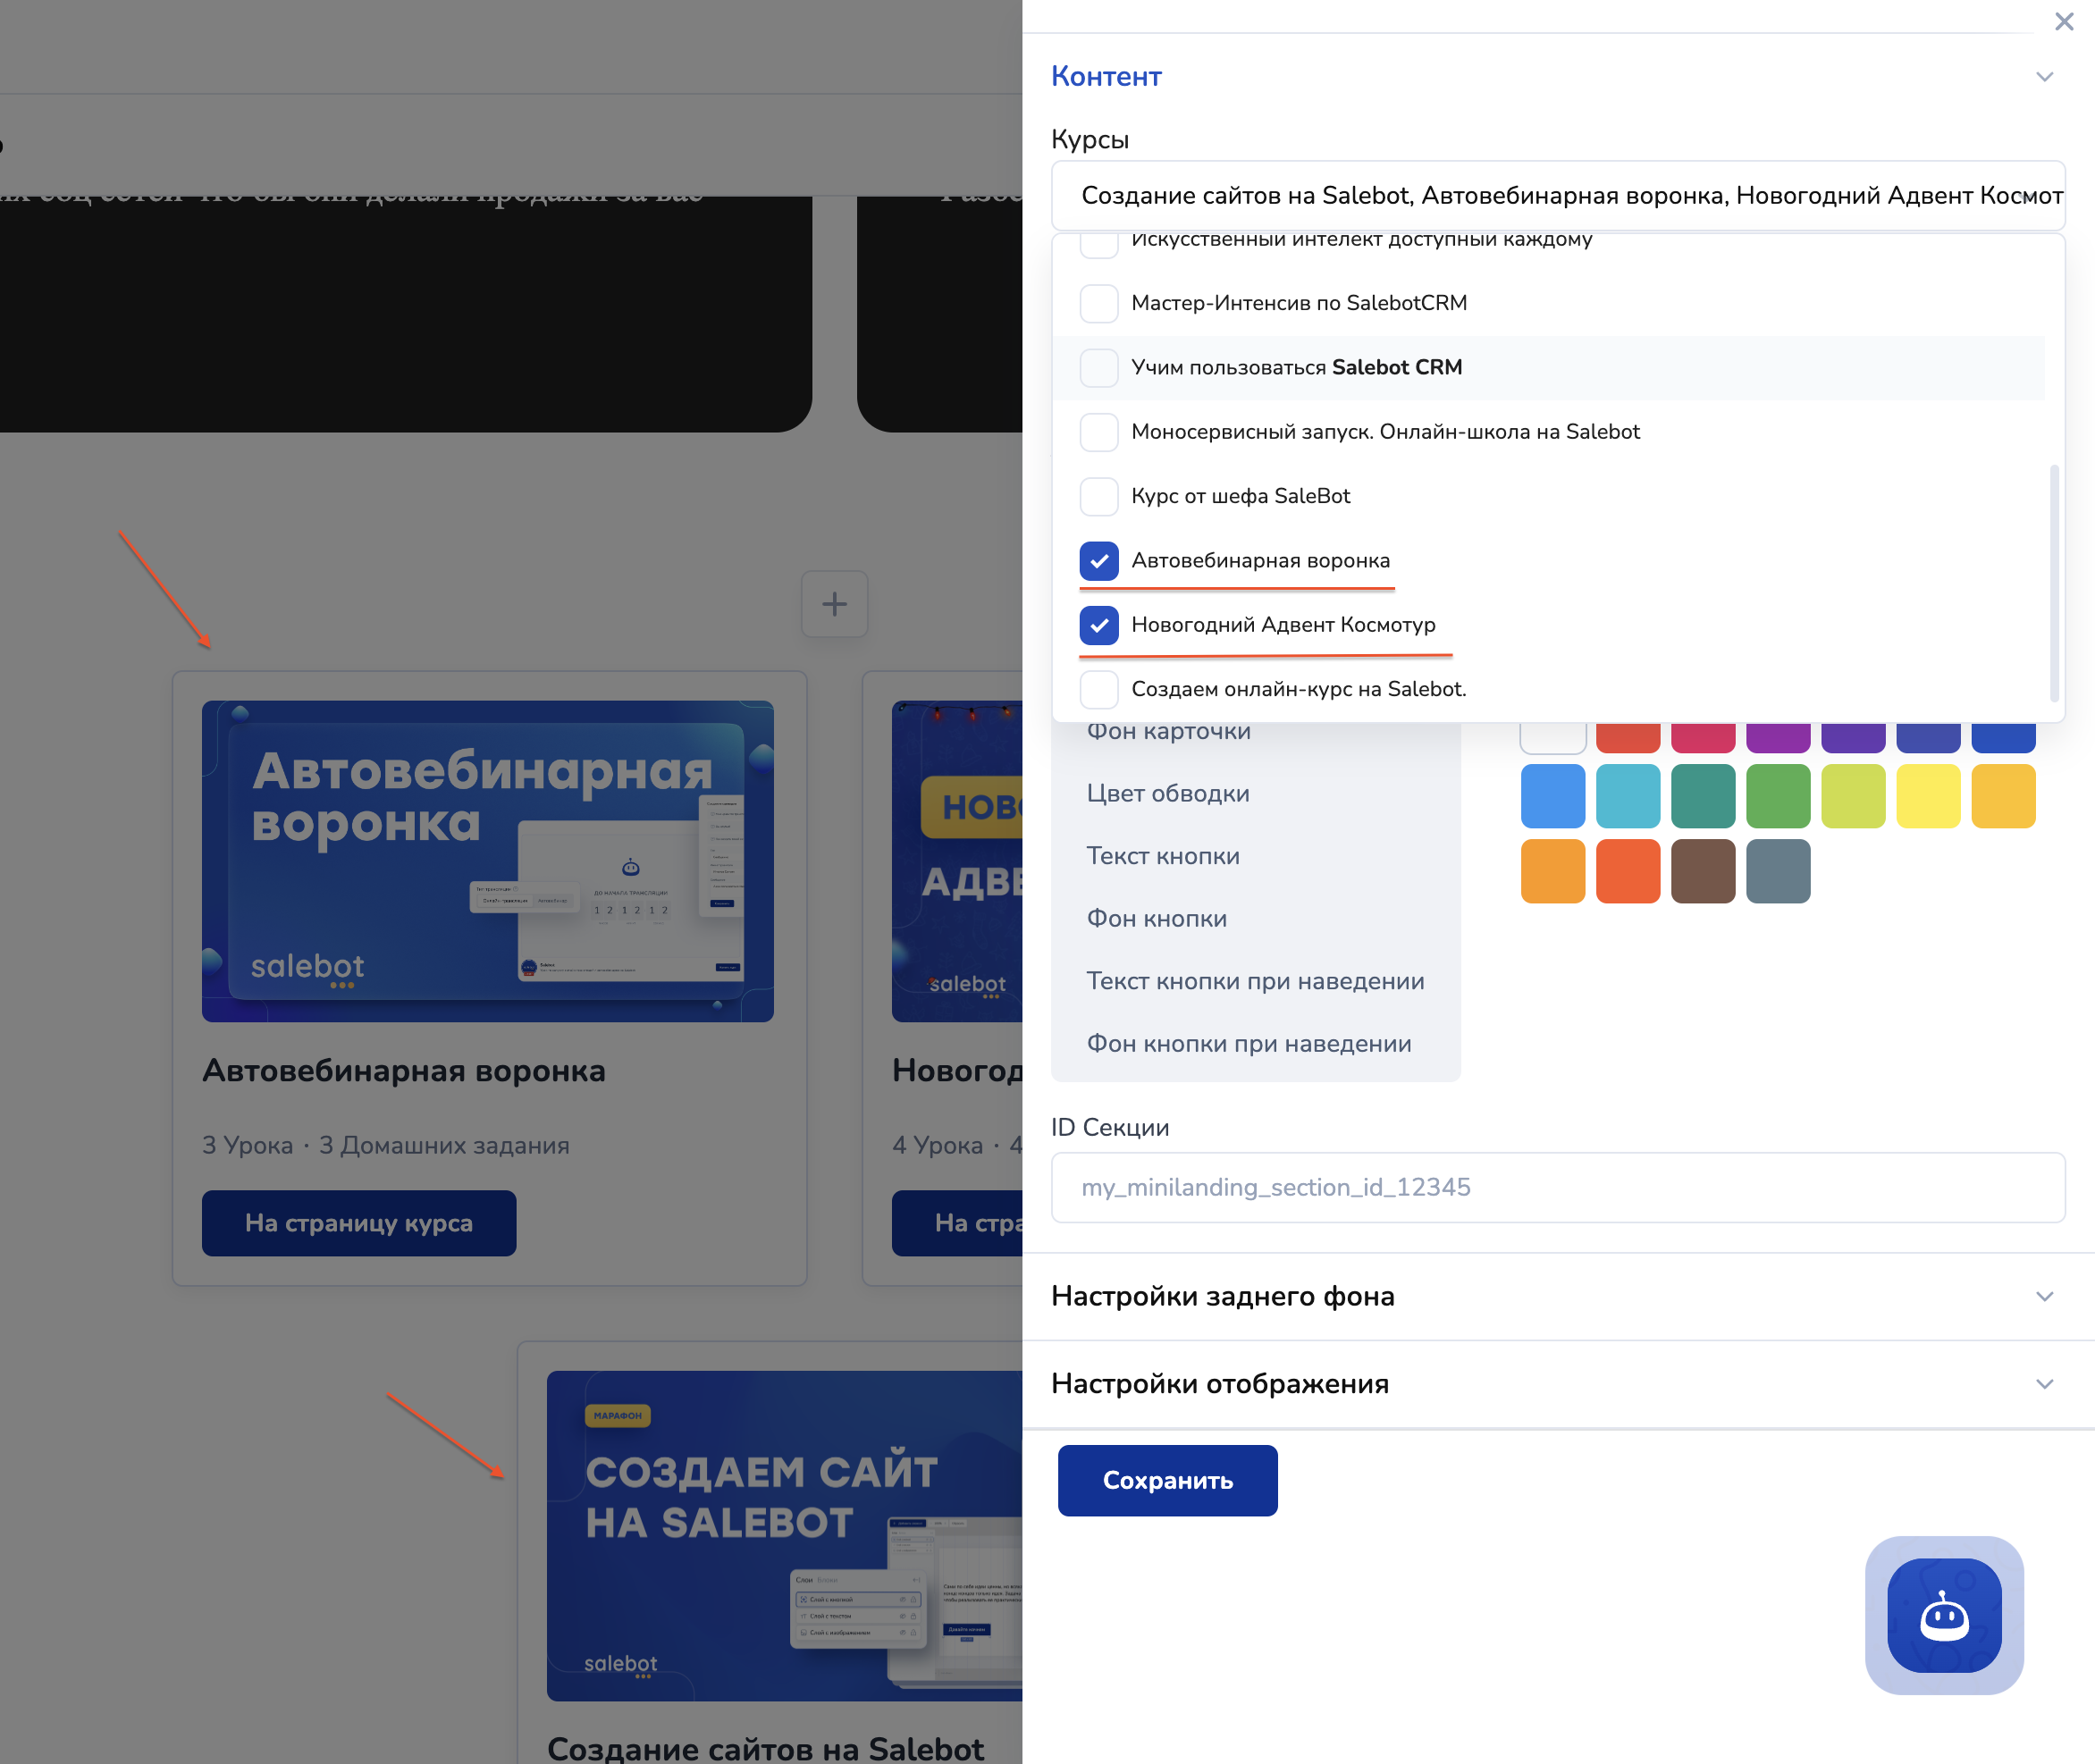2095x1764 pixels.
Task: Pick the brown color swatch
Action: [1702, 871]
